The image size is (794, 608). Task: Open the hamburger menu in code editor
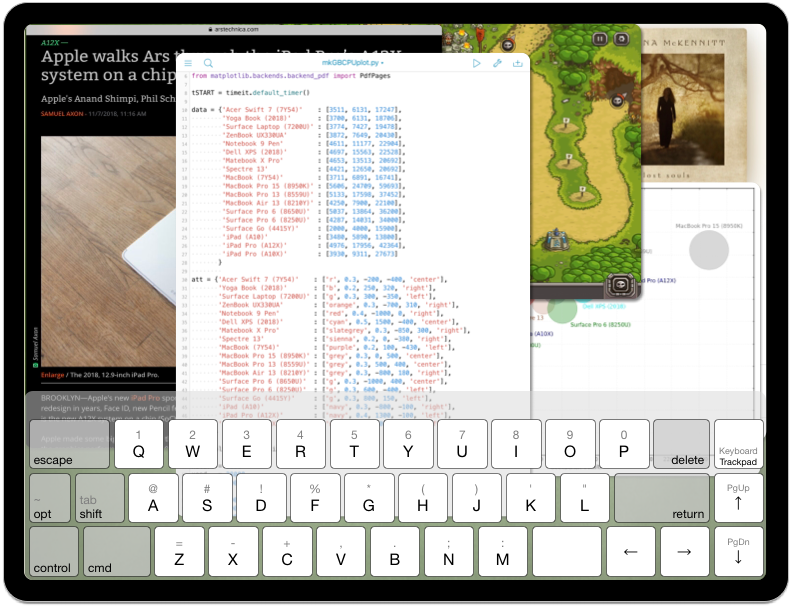point(188,63)
